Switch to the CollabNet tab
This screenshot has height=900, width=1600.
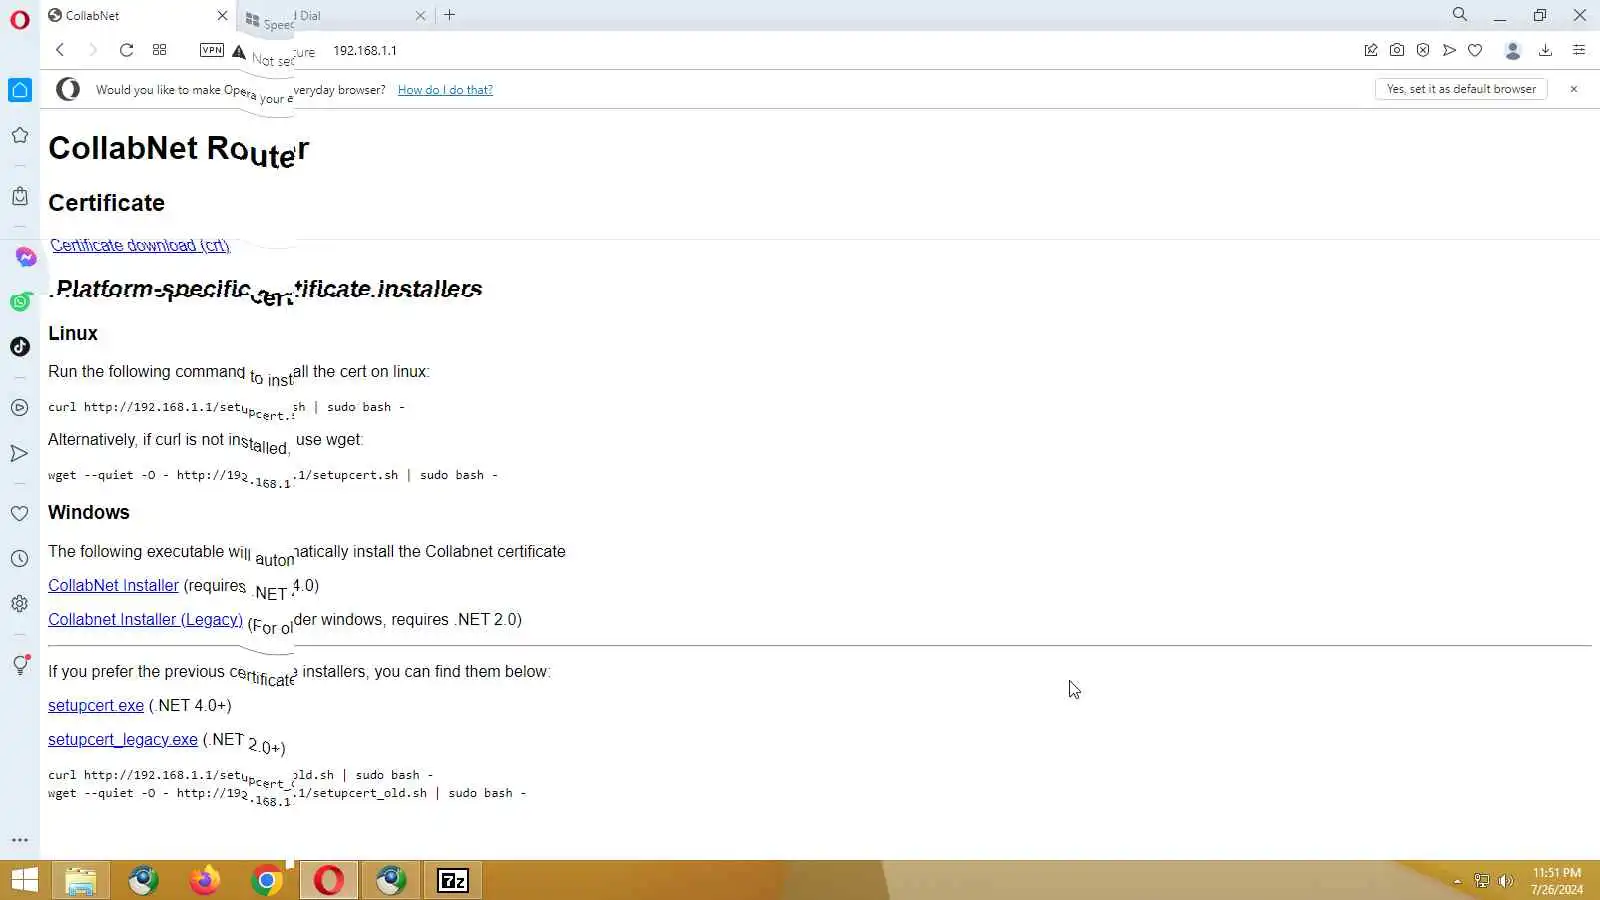click(x=137, y=16)
